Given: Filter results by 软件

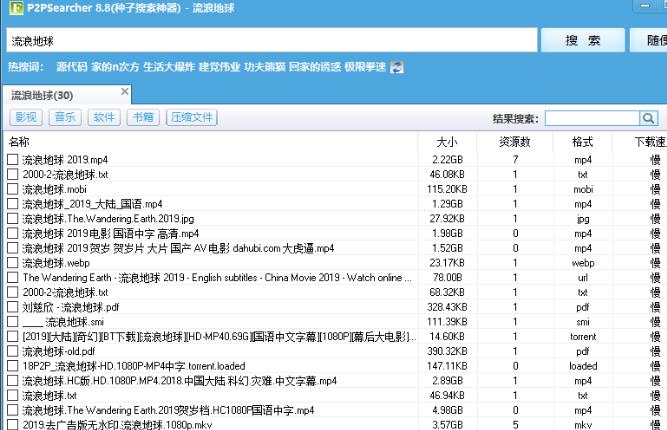Looking at the screenshot, I should pyautogui.click(x=104, y=117).
